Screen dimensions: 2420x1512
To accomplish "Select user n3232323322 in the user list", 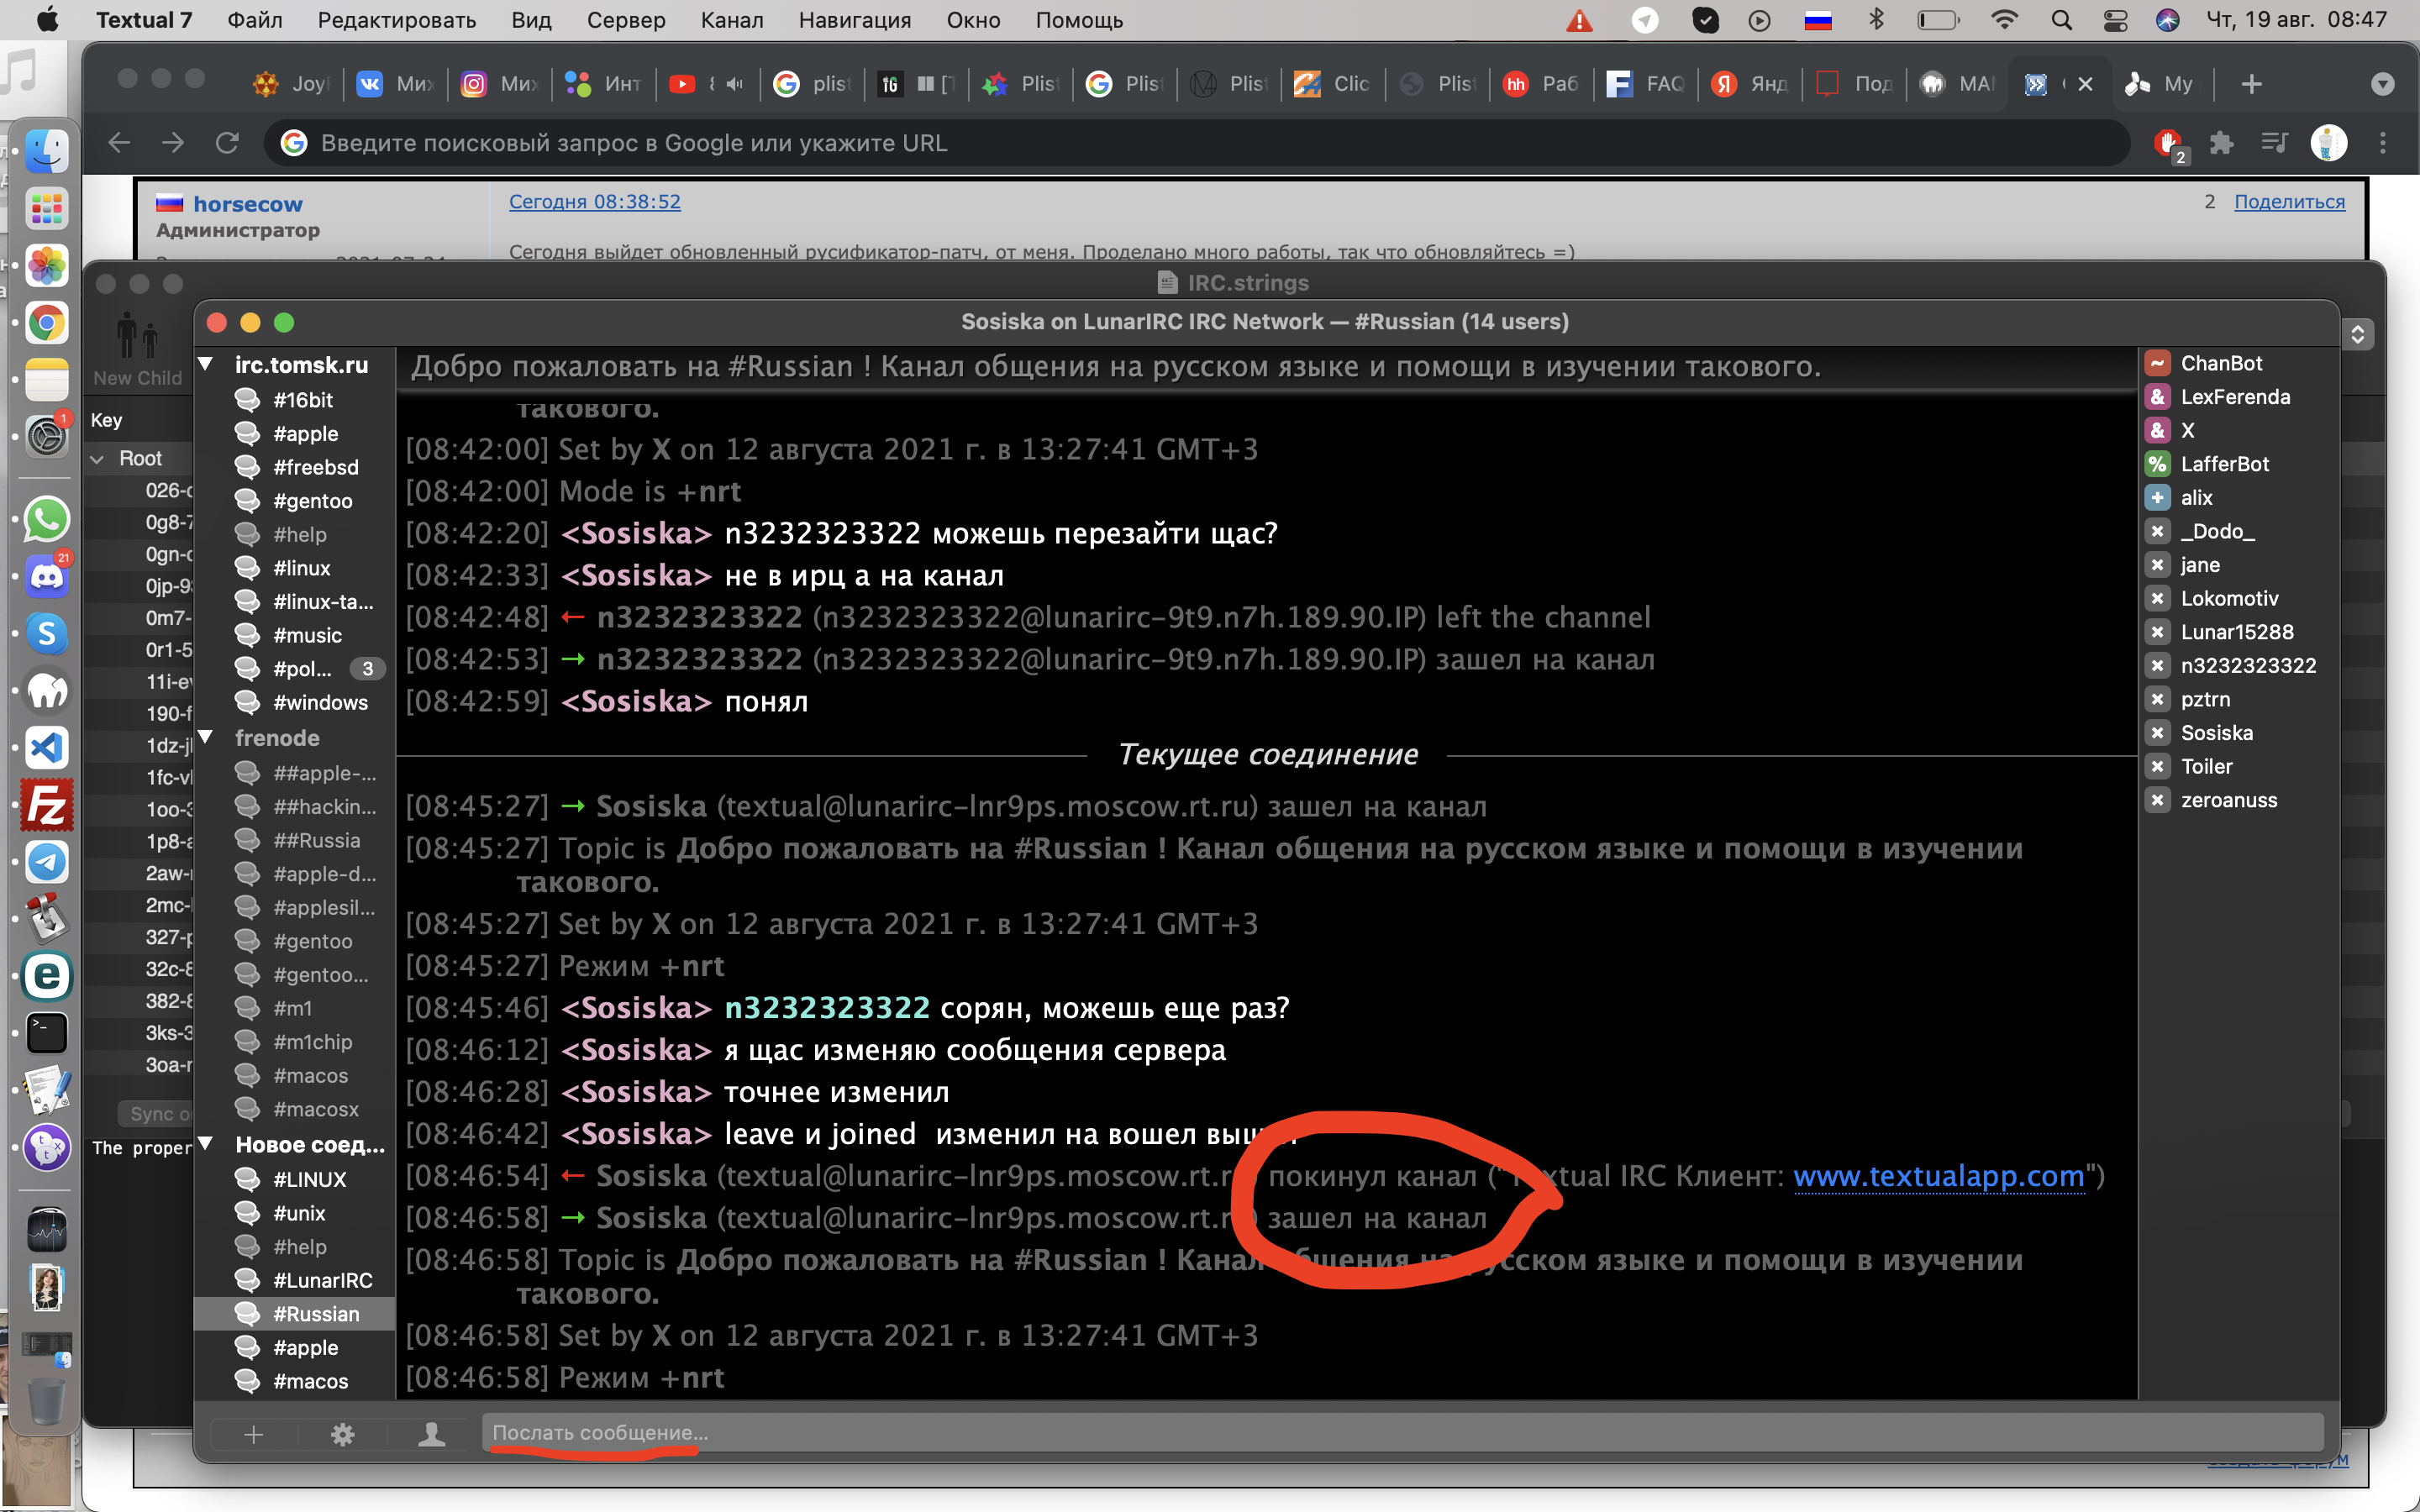I will click(x=2247, y=666).
